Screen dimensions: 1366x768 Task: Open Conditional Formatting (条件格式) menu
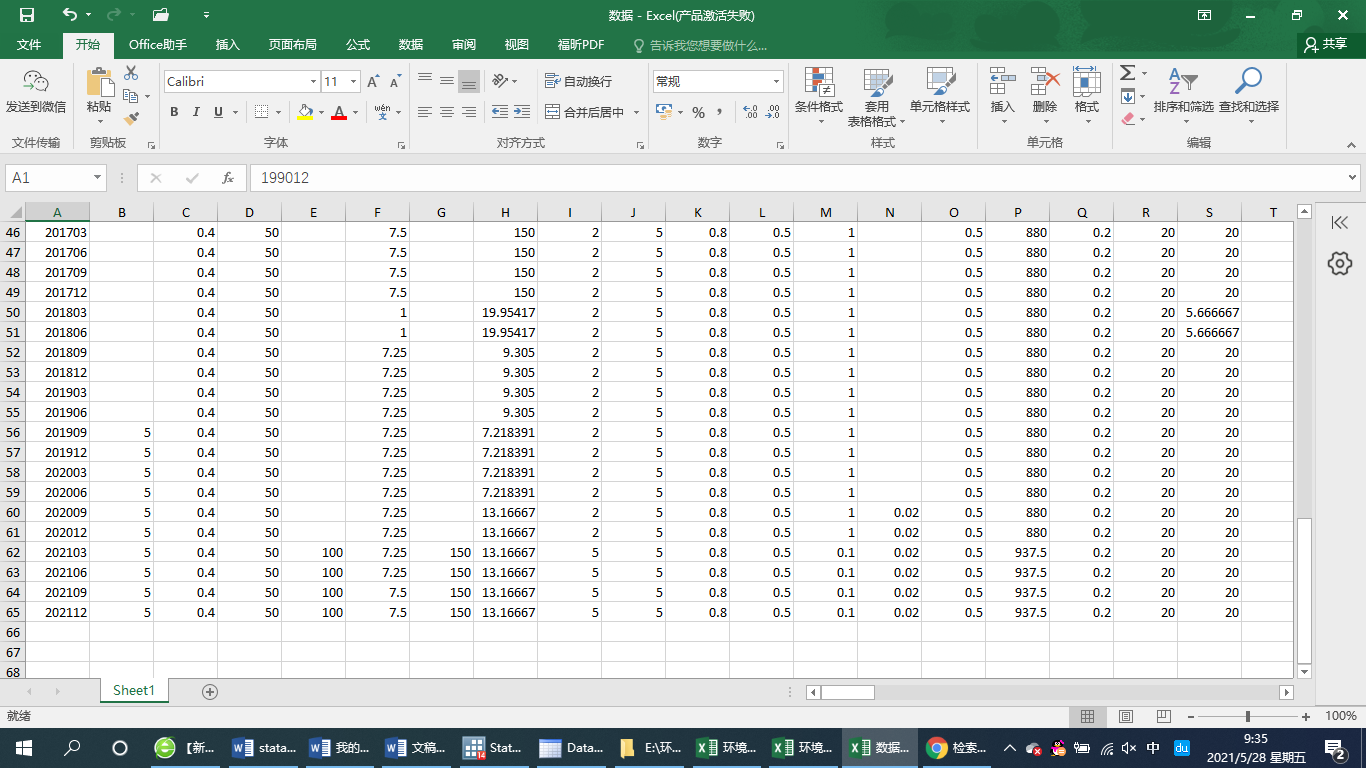pyautogui.click(x=819, y=95)
